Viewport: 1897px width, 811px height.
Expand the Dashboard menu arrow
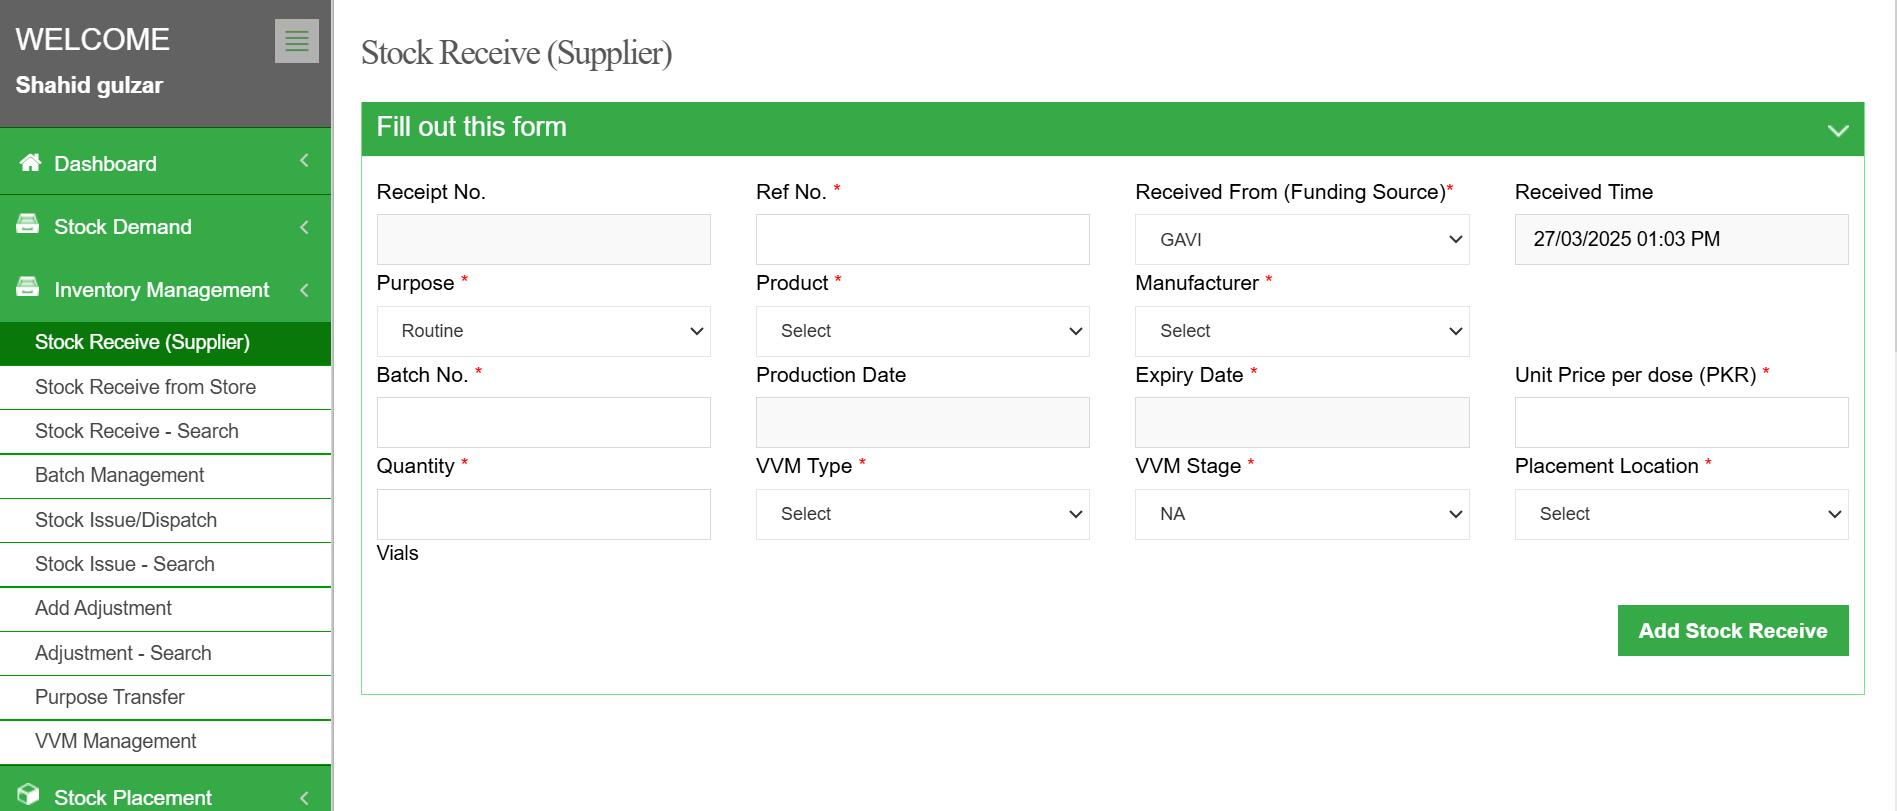[x=304, y=161]
